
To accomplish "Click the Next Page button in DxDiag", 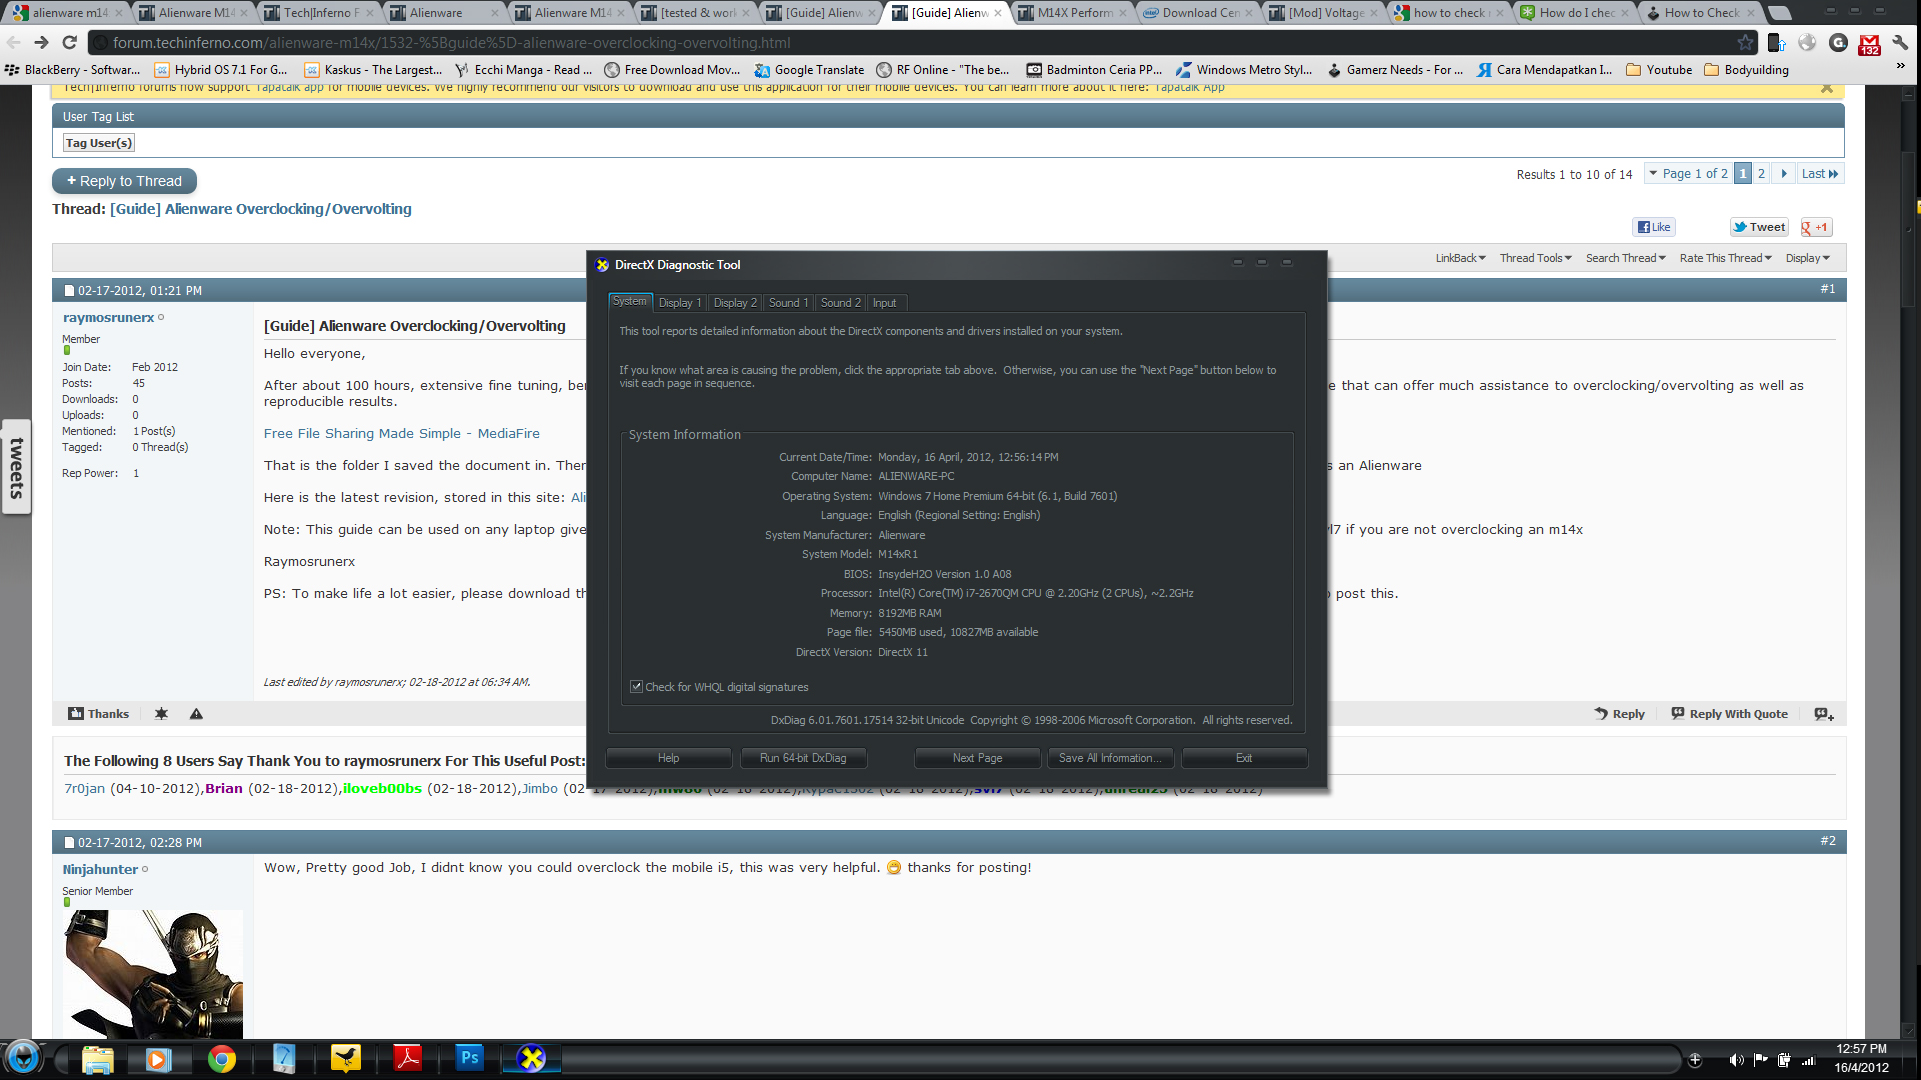I will (977, 758).
